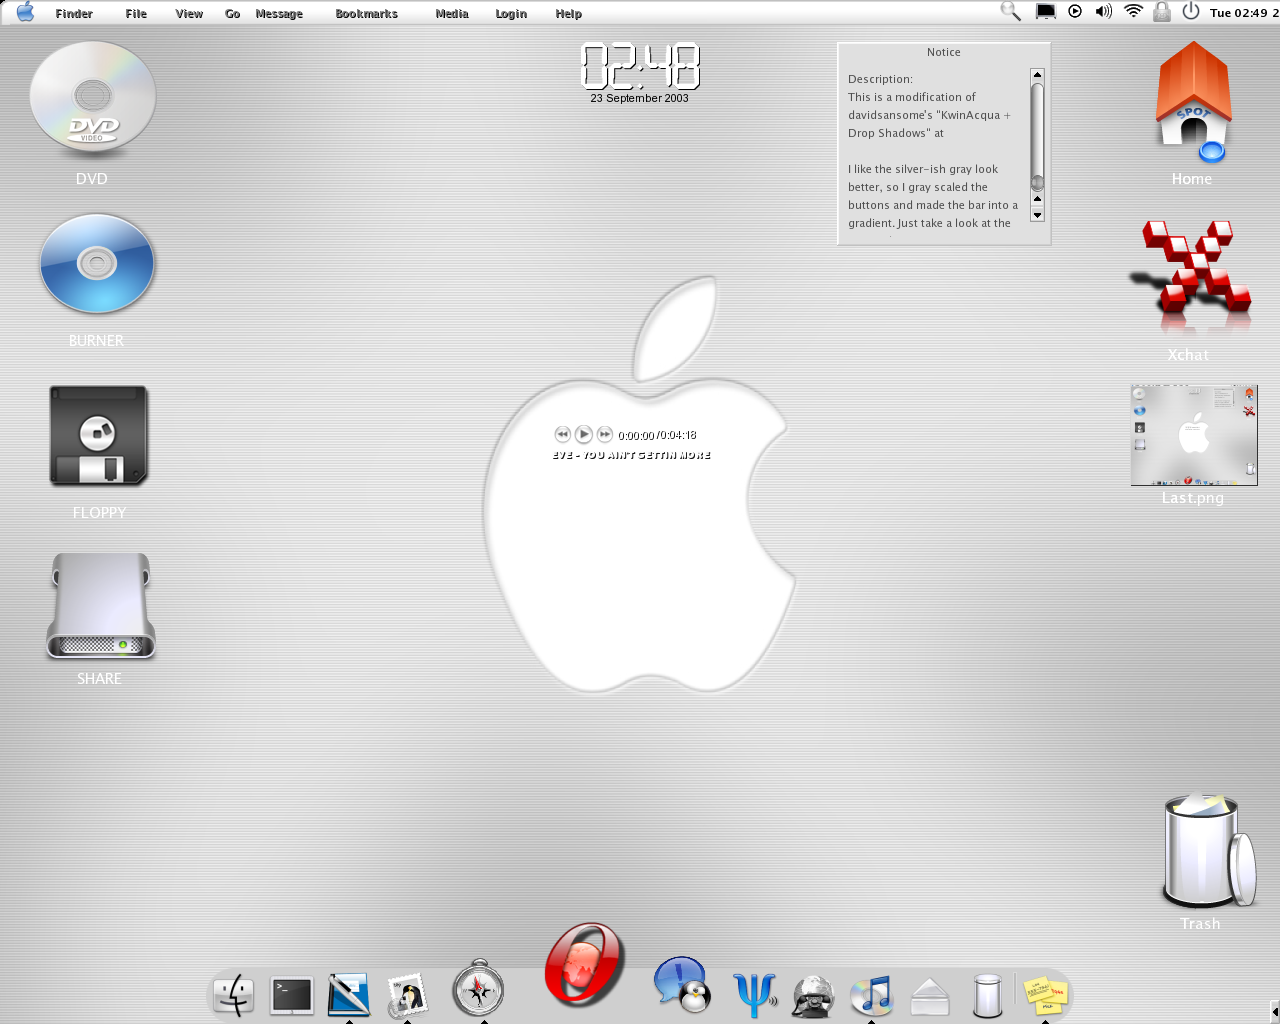
Task: Click the up arrow at the top of the Notice scrollbar
Action: coord(1037,75)
